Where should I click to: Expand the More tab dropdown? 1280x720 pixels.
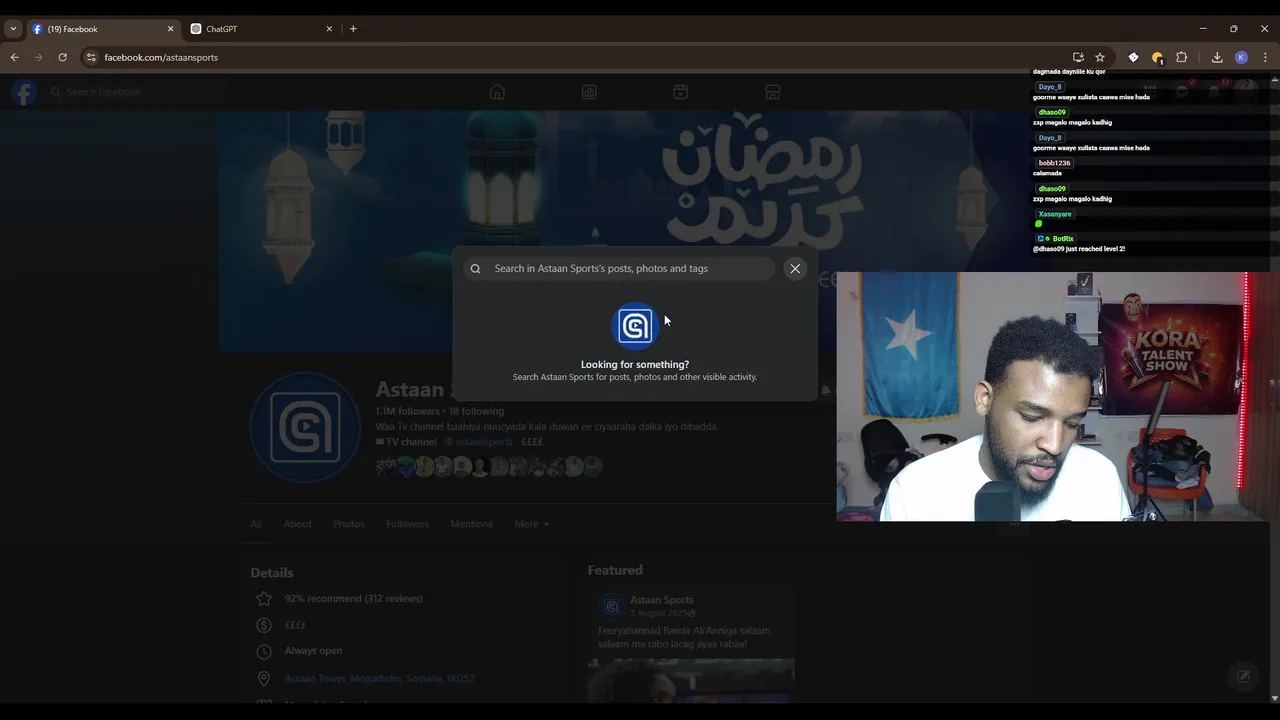pos(532,524)
